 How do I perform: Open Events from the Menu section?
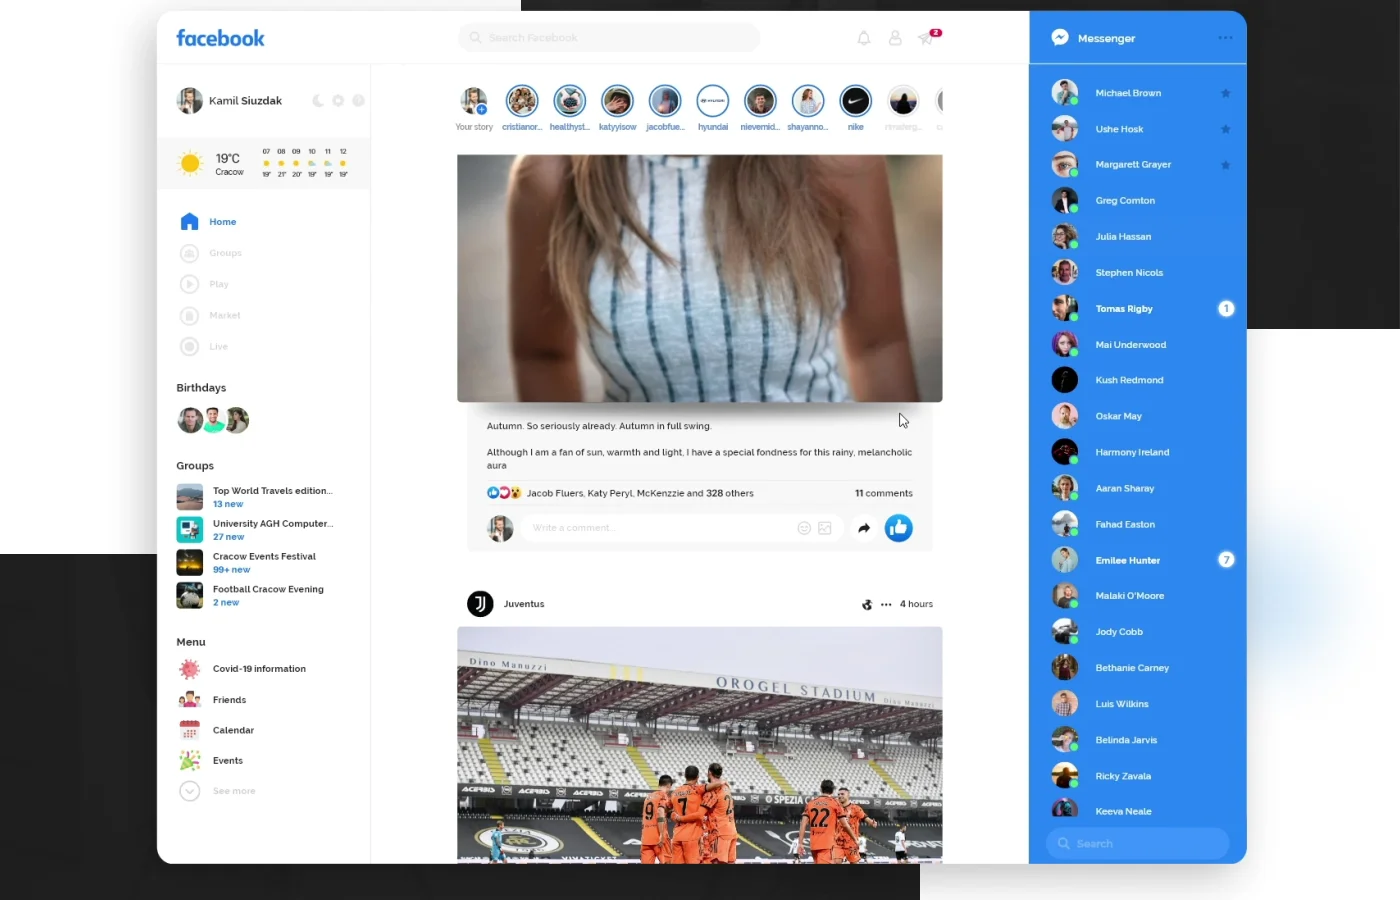point(211,761)
